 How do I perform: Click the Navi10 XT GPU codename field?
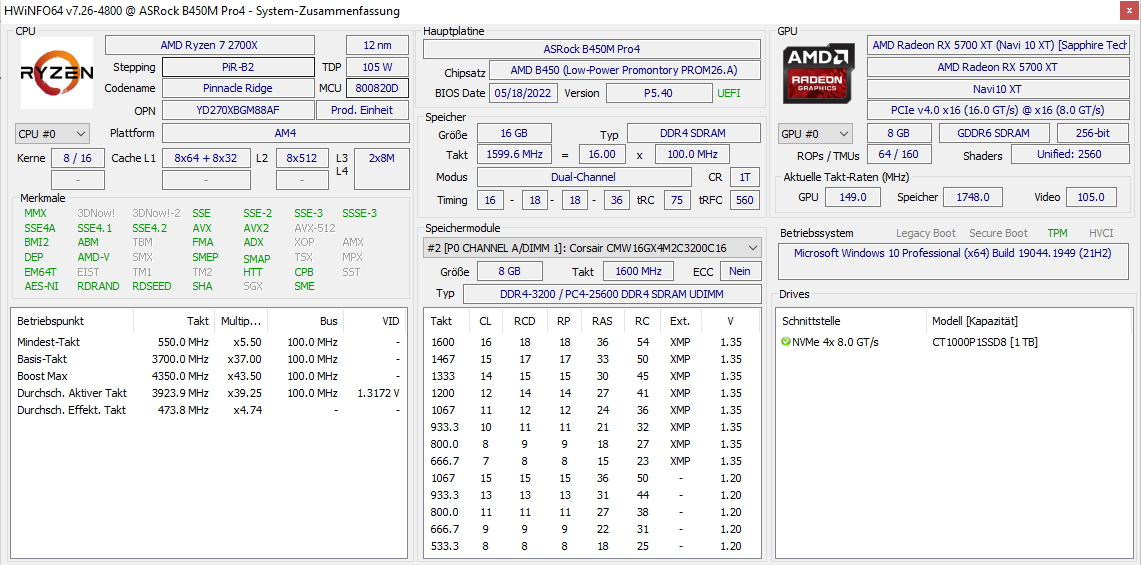(998, 88)
